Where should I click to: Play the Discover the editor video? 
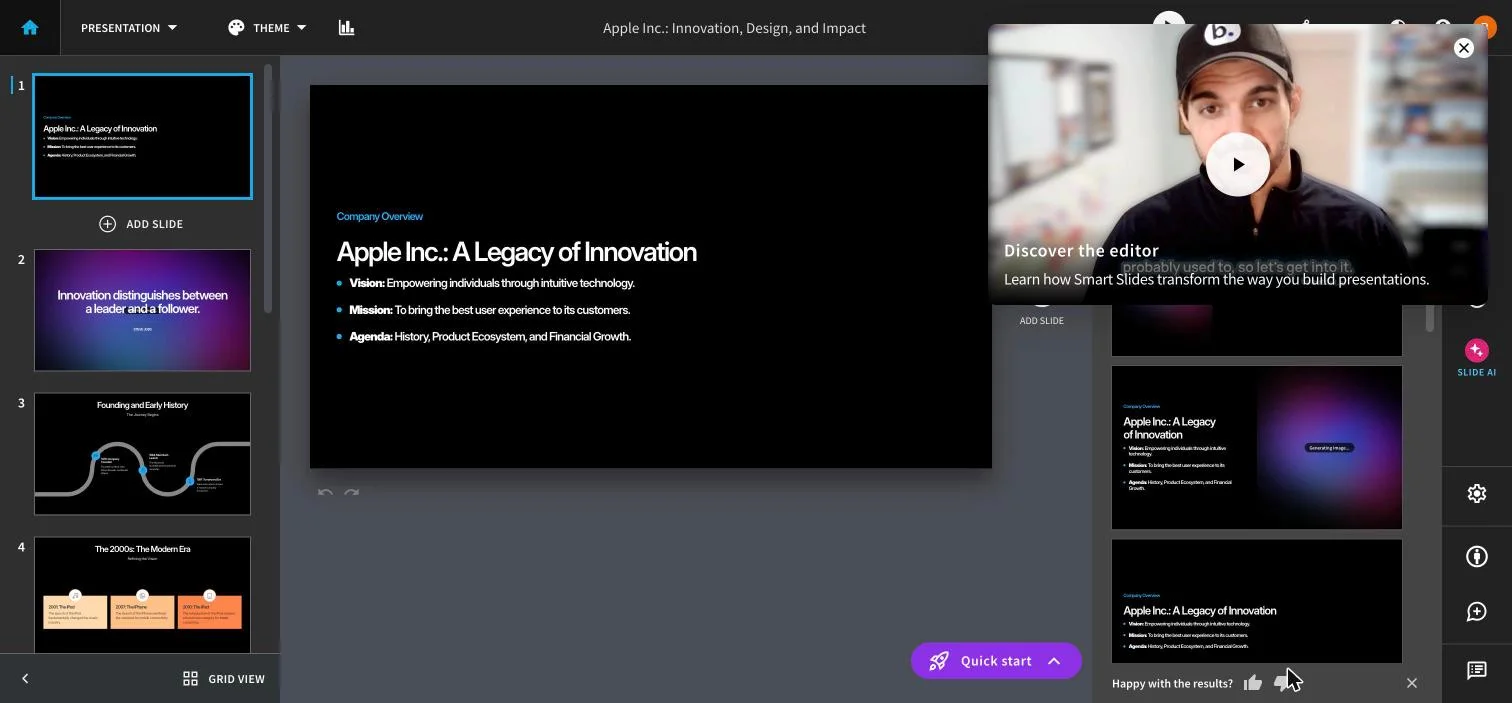[1238, 165]
